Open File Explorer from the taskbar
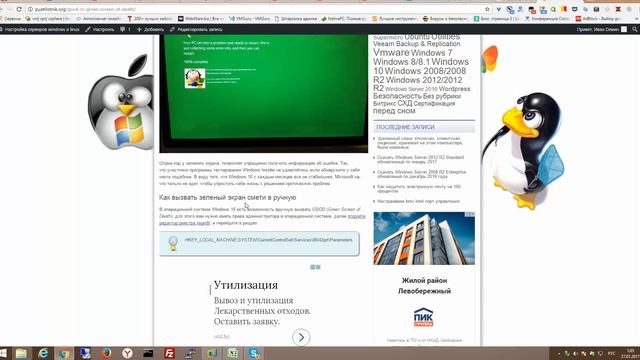Image resolution: width=640 pixels, height=360 pixels. 21,353
